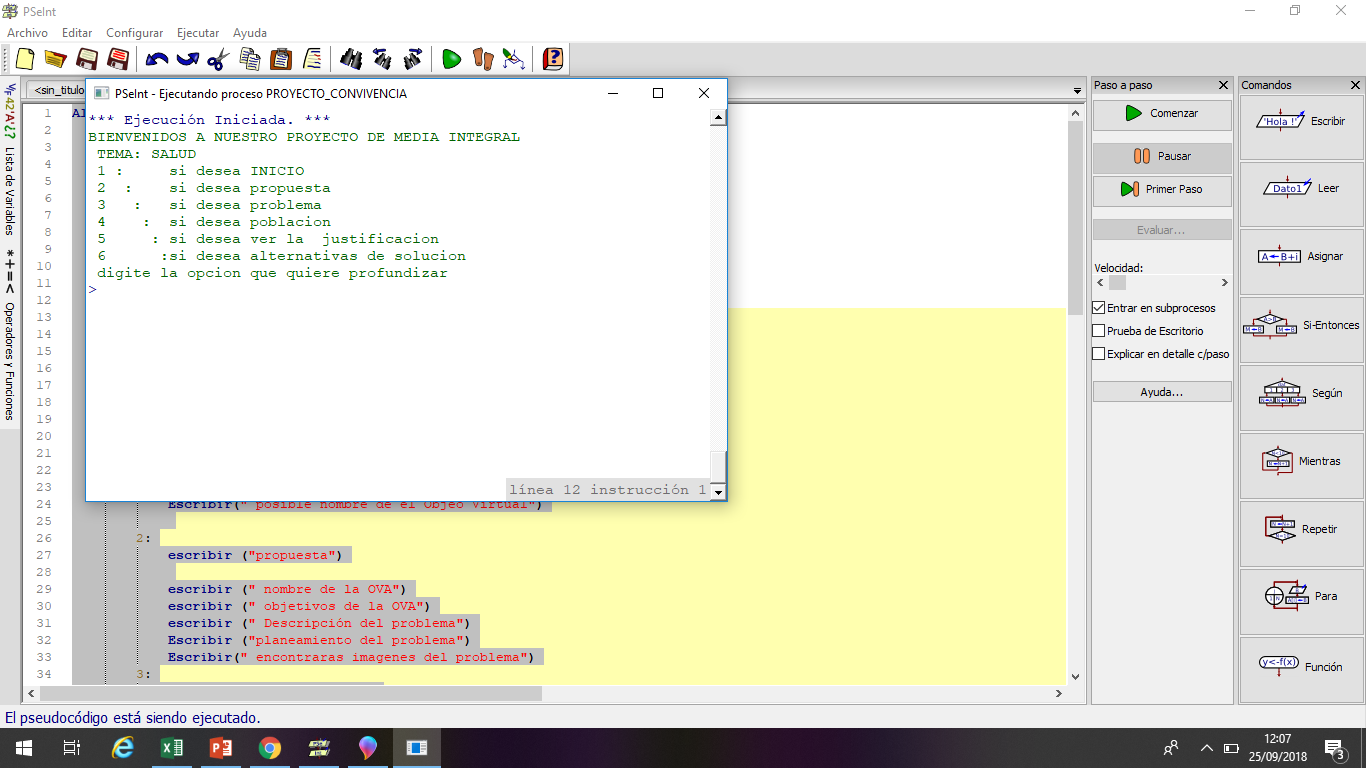Click the New file toolbar icon

pos(25,59)
